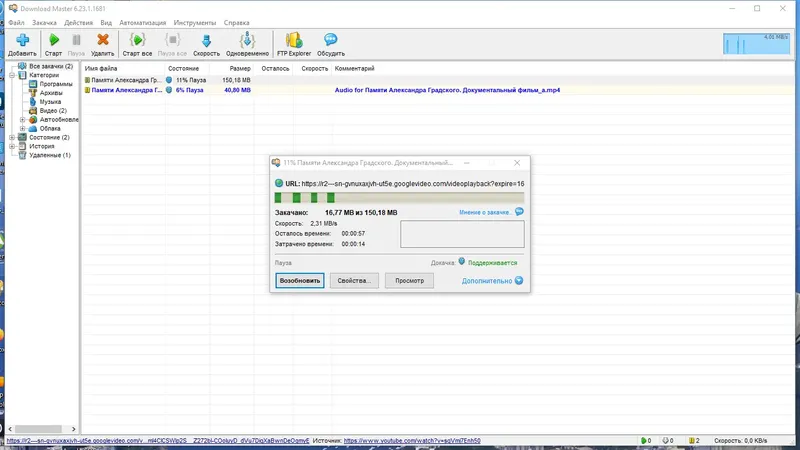
Task: Sort by the Комментарий column header
Action: pos(355,68)
